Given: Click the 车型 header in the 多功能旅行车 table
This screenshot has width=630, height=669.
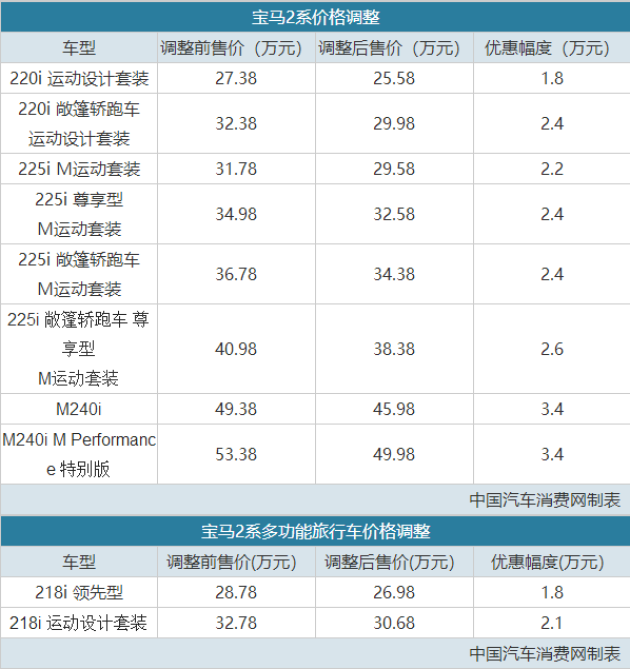Looking at the screenshot, I should 79,562.
